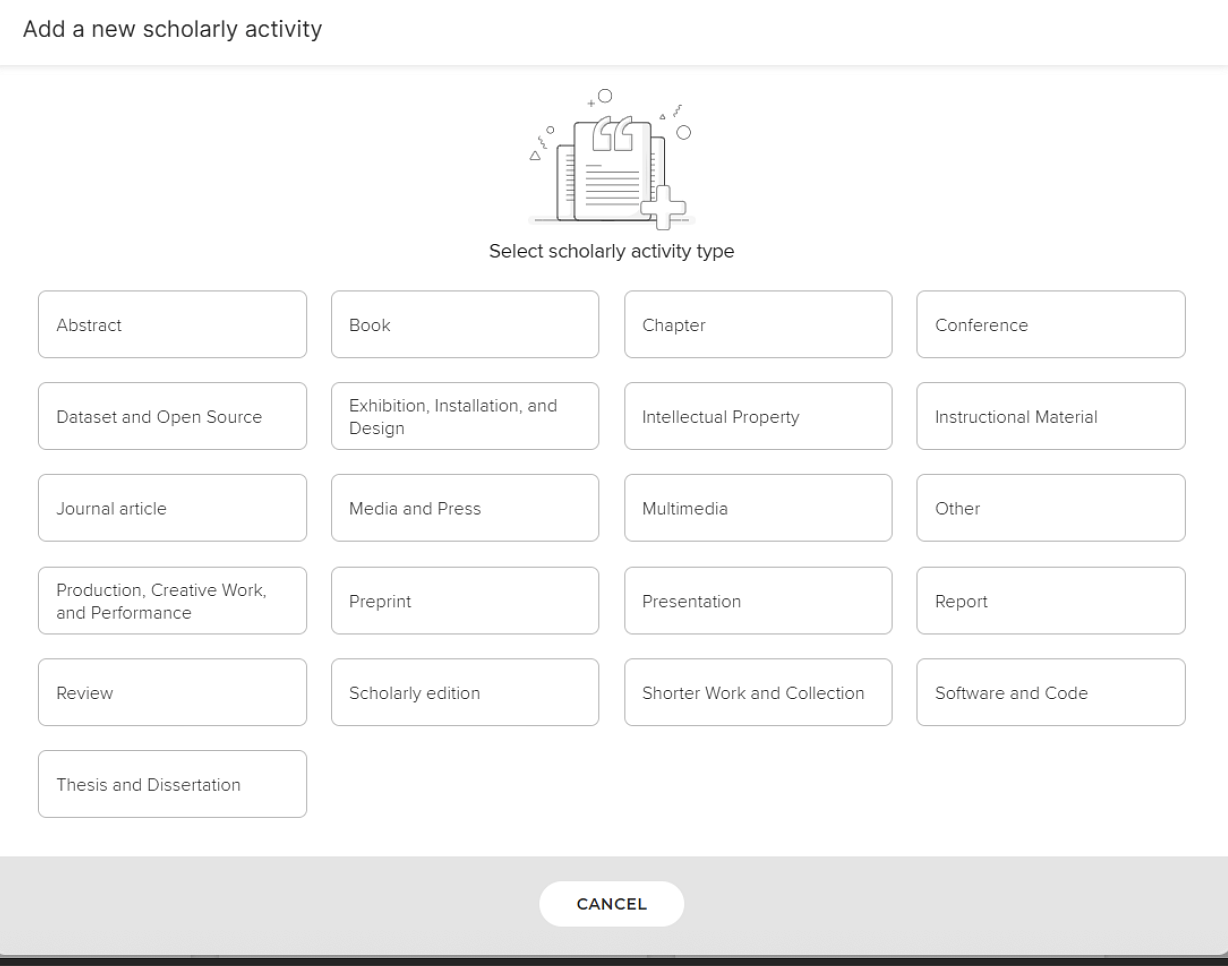This screenshot has height=966, width=1228.
Task: Pick the Report option
Action: coord(1051,601)
